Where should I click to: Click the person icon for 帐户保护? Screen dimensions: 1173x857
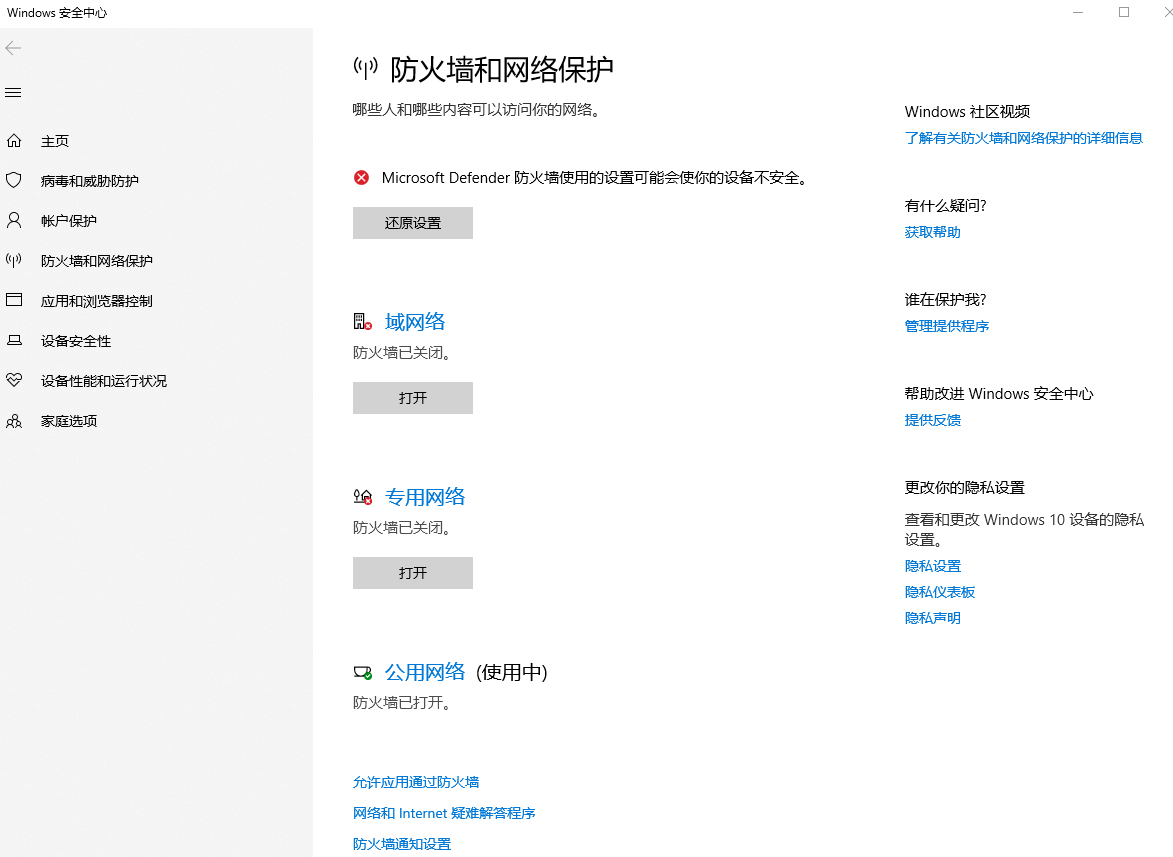click(x=13, y=220)
